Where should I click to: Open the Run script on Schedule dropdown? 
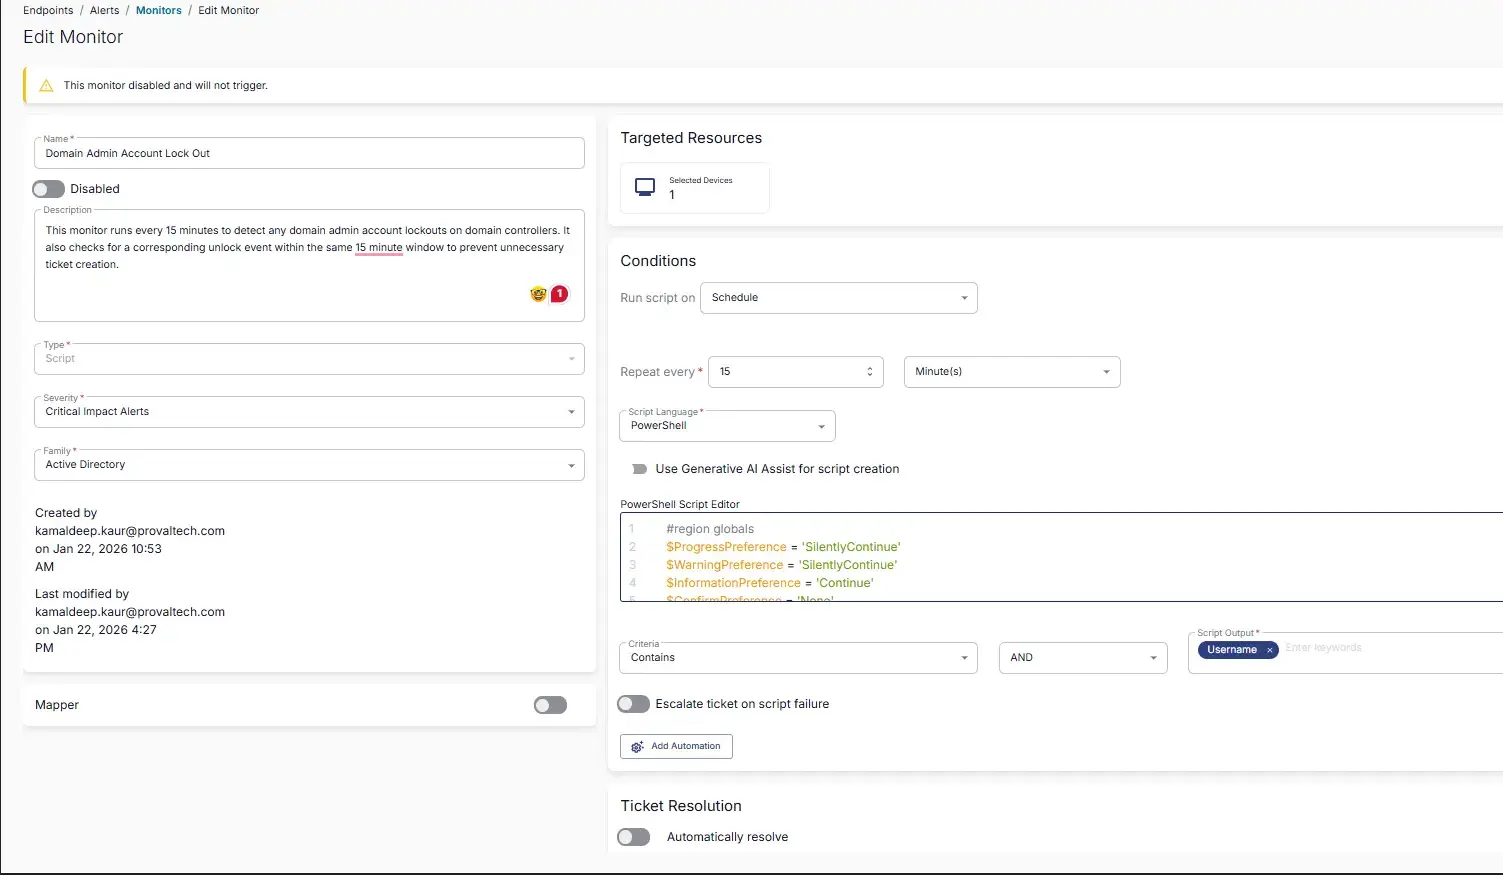point(838,298)
